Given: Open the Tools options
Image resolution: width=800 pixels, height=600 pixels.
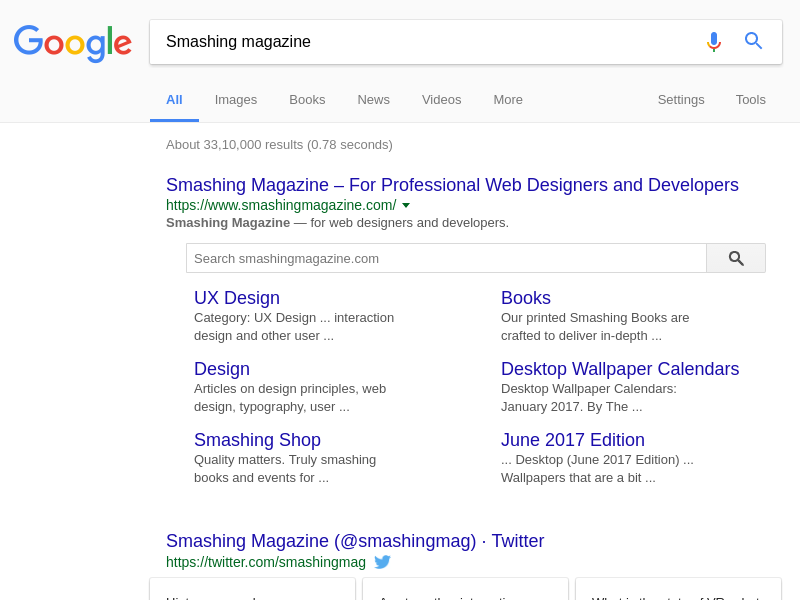Looking at the screenshot, I should pos(751,99).
